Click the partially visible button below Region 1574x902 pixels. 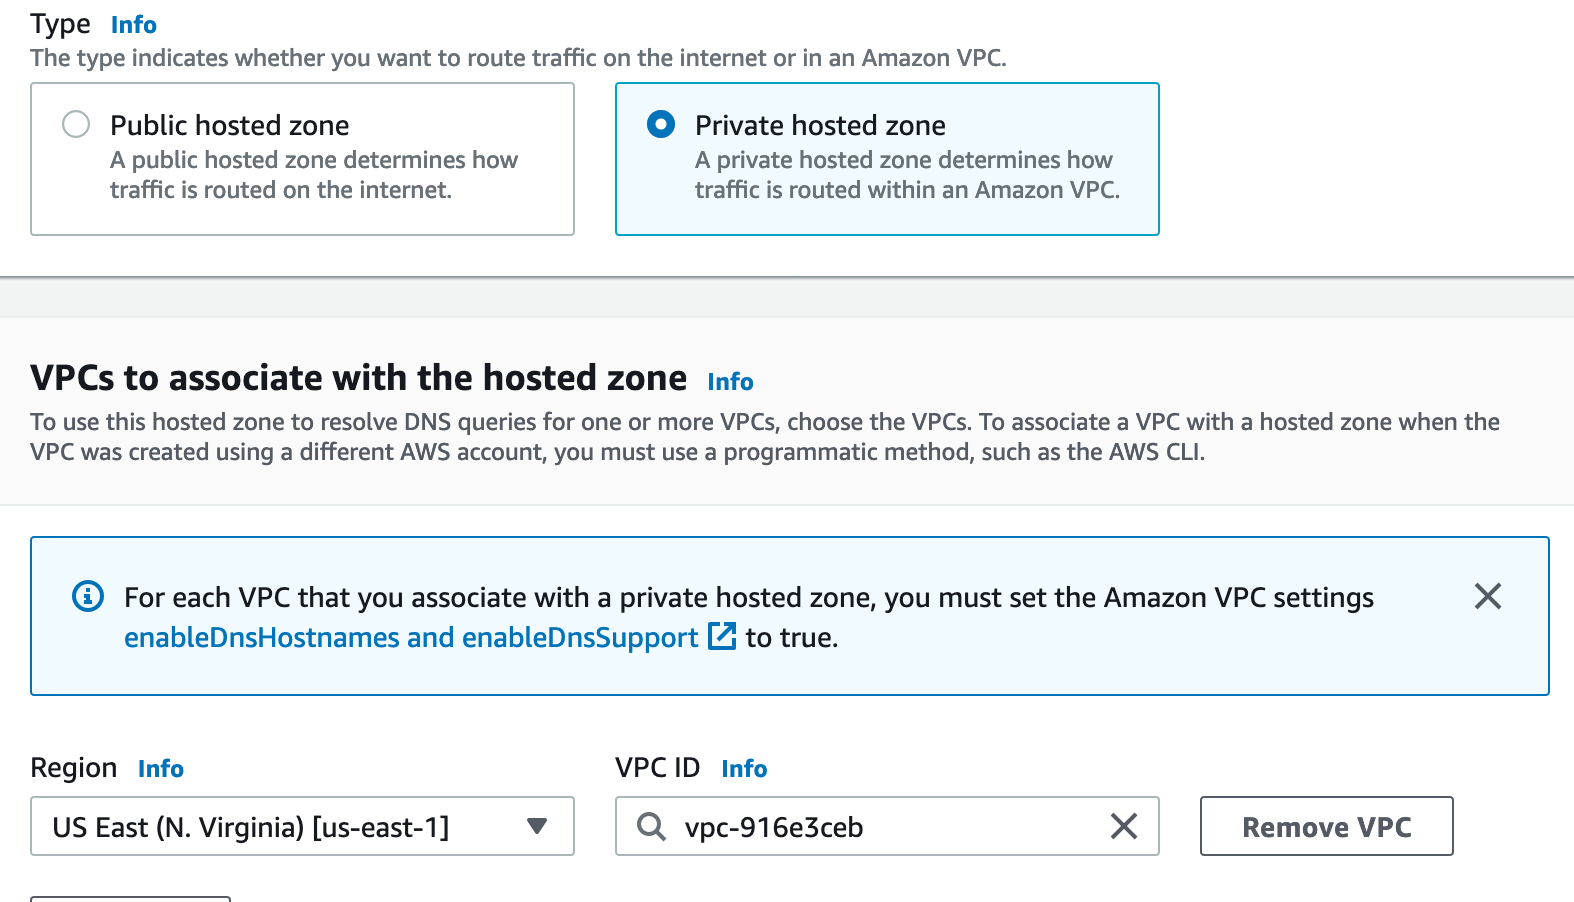(x=130, y=898)
